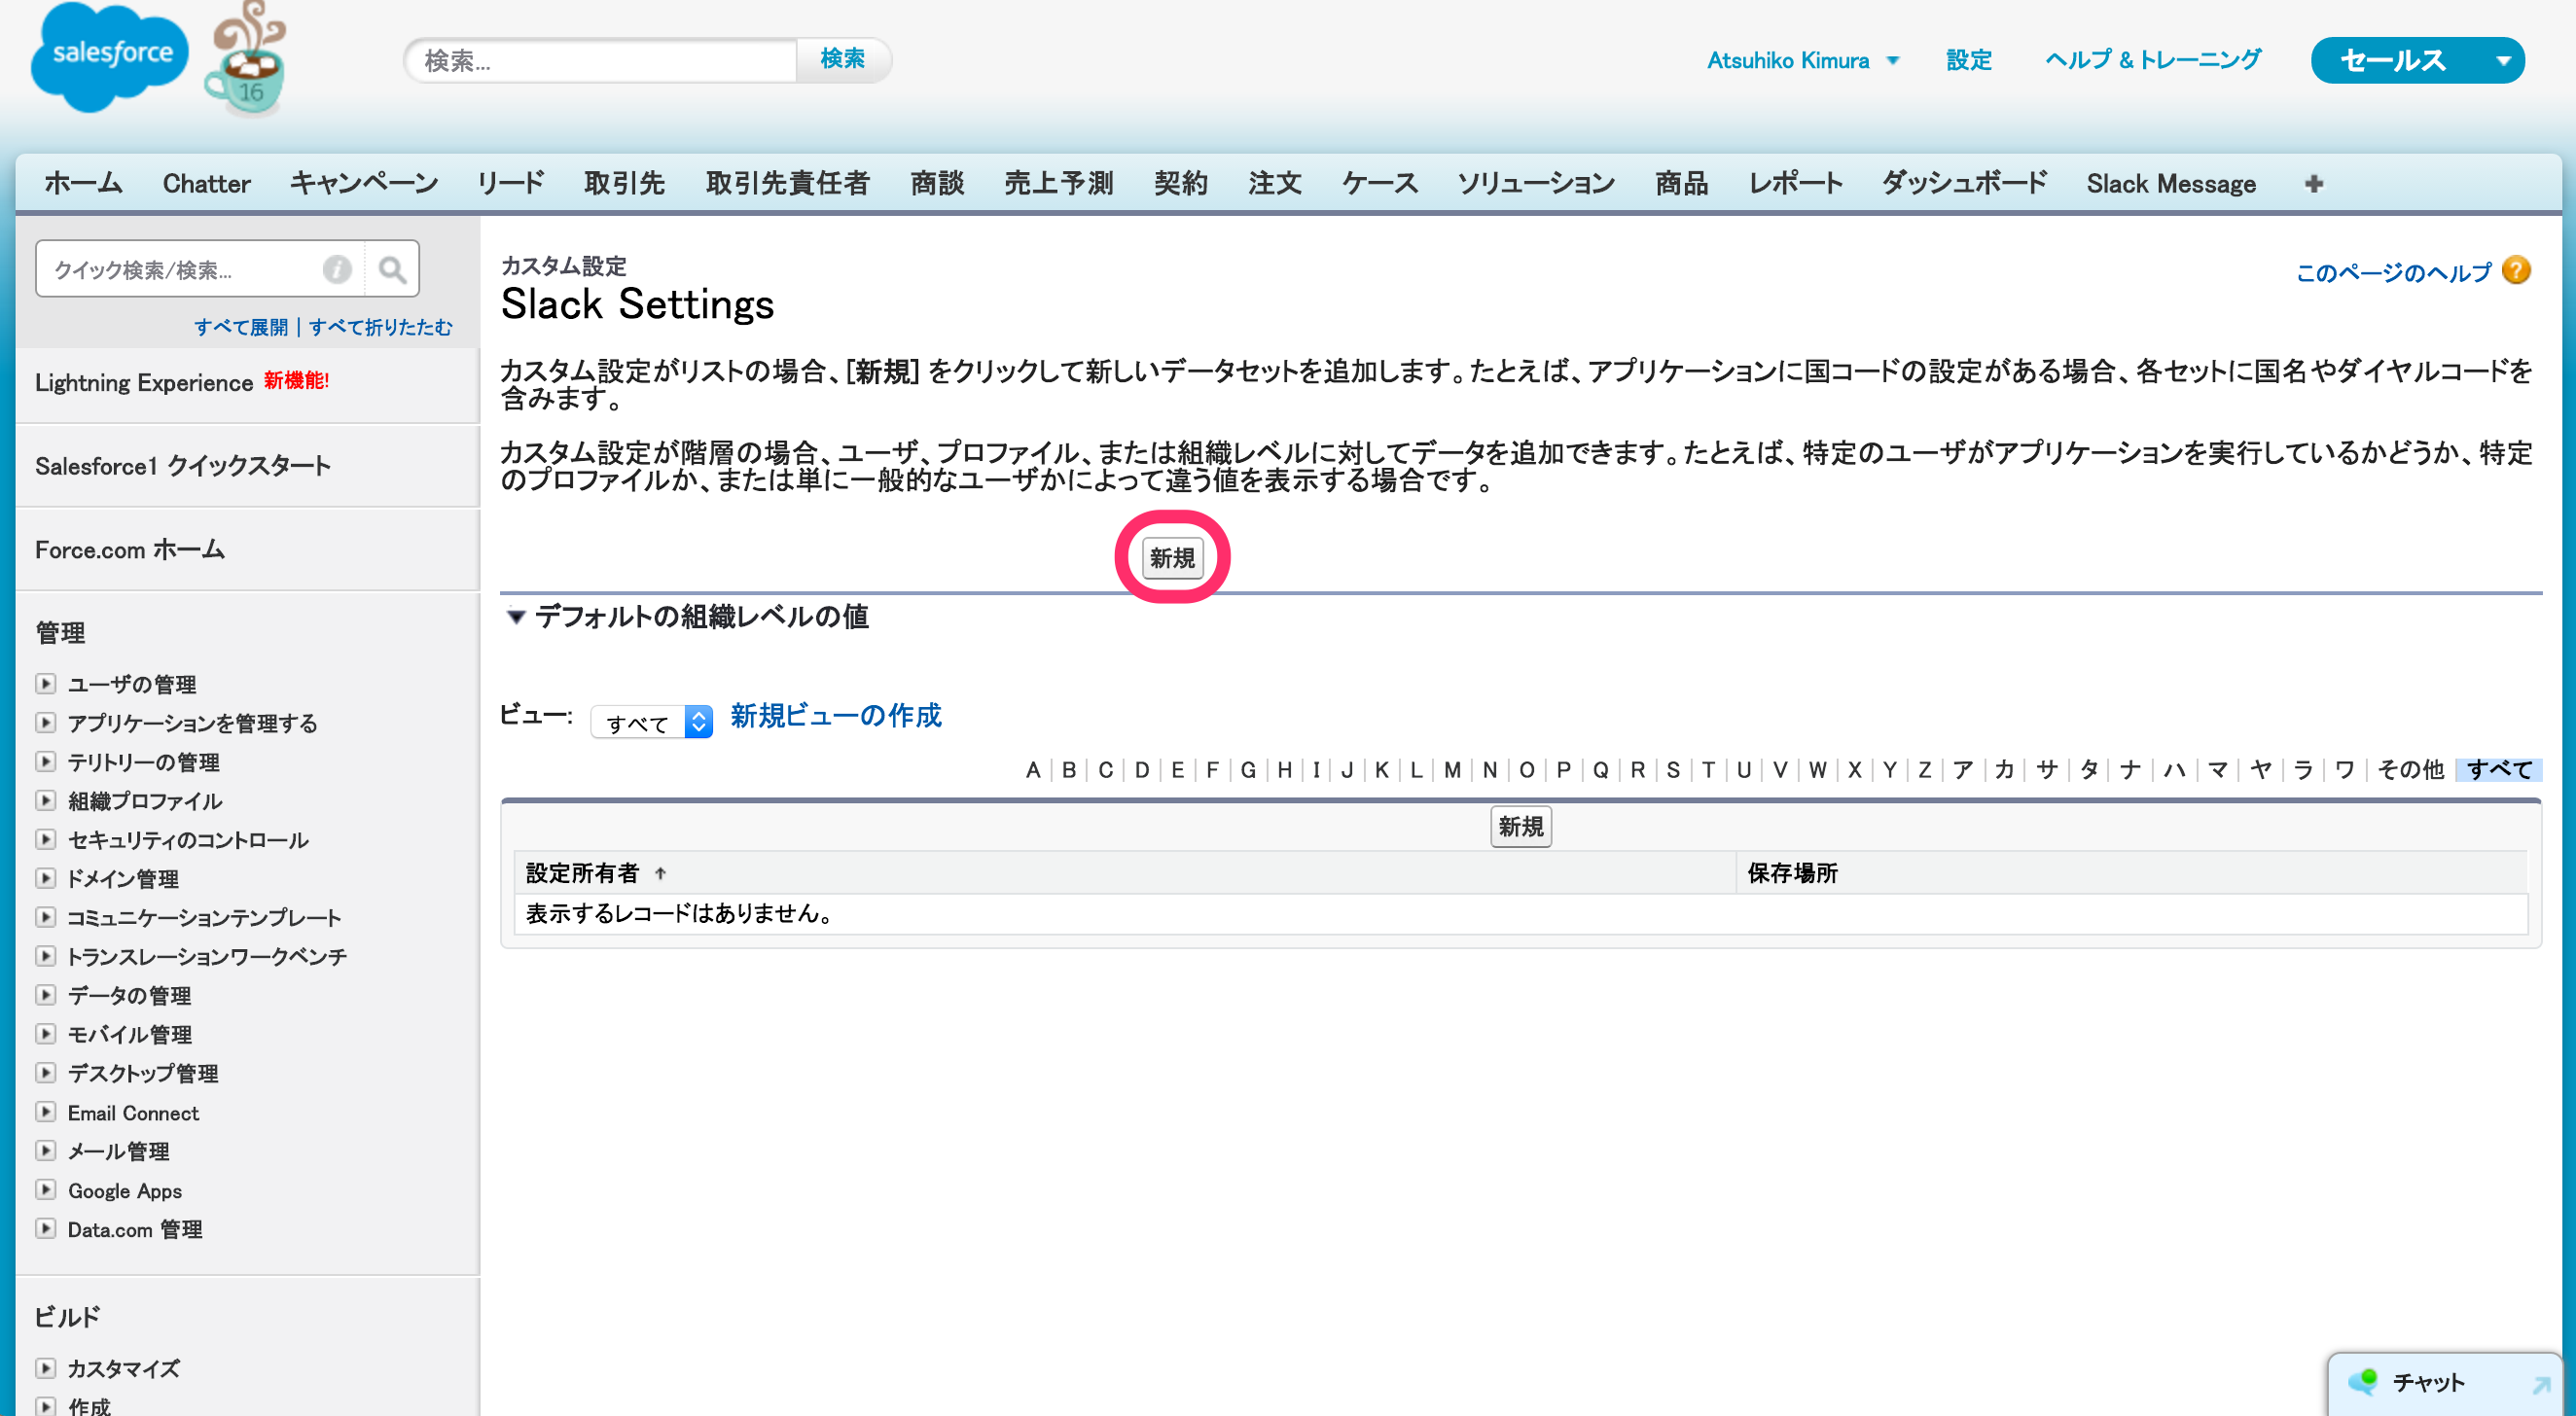Expand テリトリーの管理 node

point(45,762)
